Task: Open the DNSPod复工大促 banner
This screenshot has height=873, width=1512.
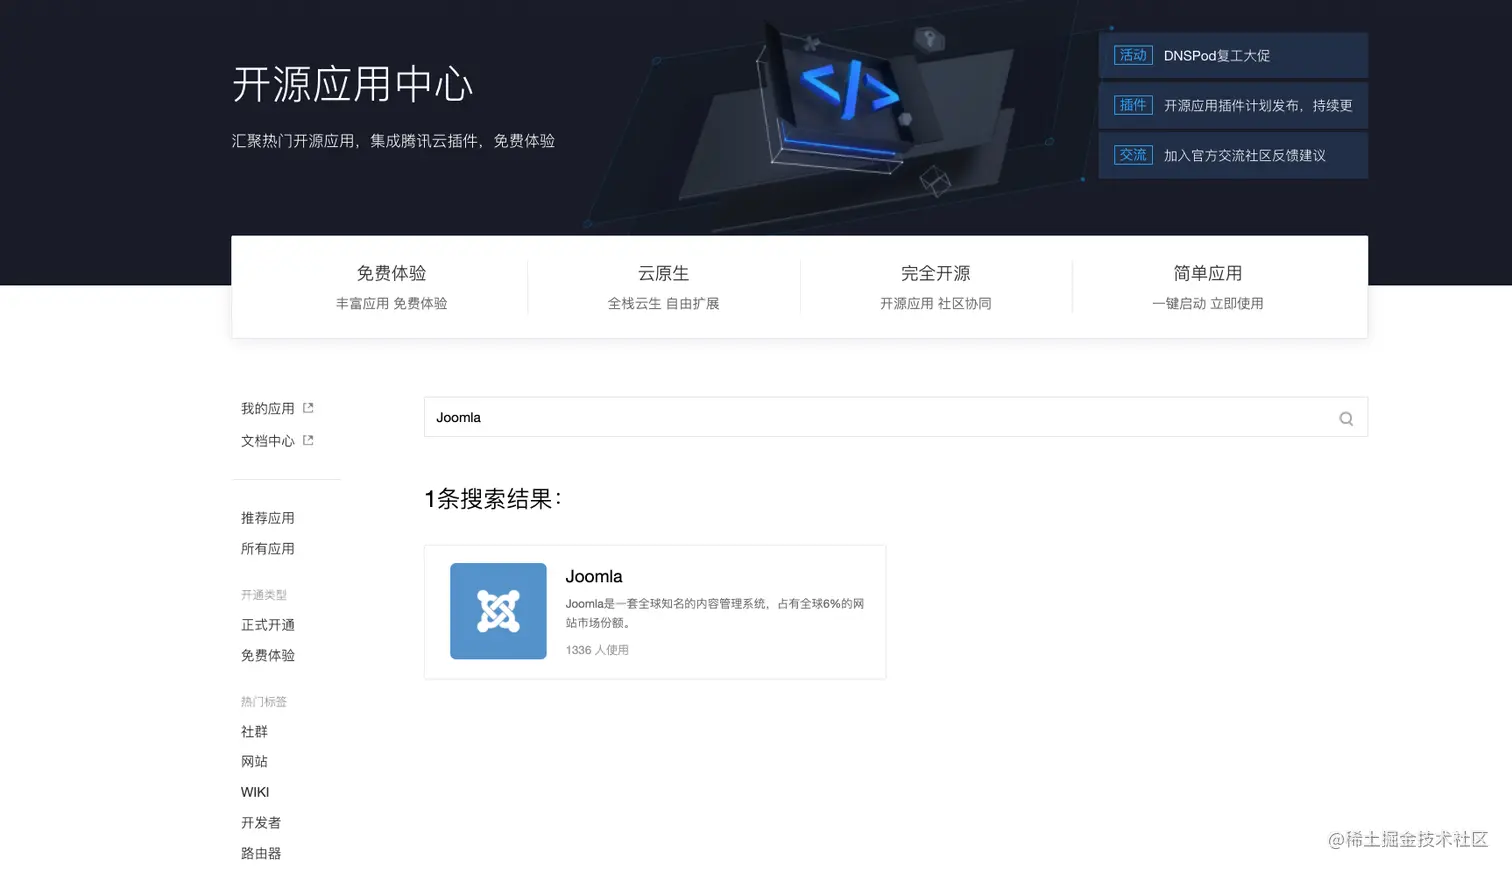Action: click(x=1233, y=55)
